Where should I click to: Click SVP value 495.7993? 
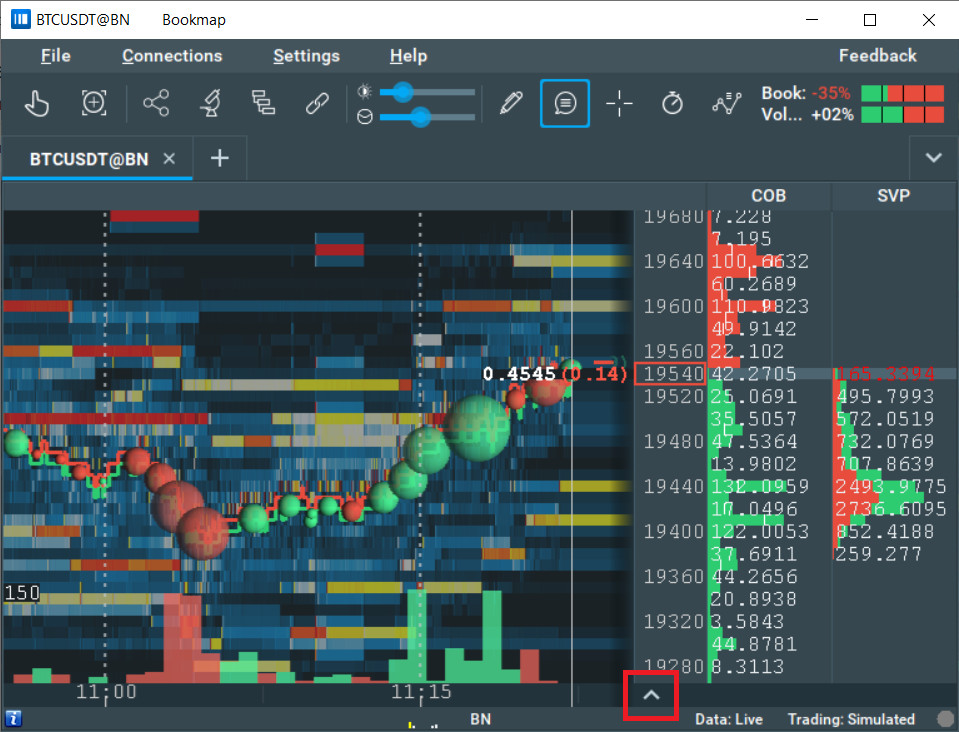[x=885, y=396]
